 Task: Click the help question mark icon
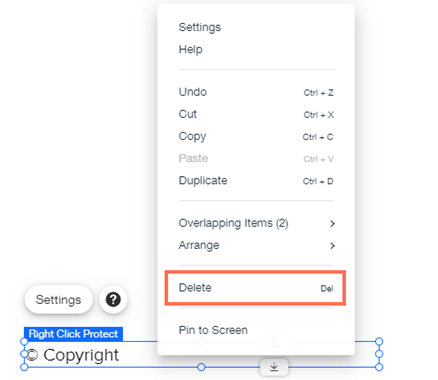[113, 299]
